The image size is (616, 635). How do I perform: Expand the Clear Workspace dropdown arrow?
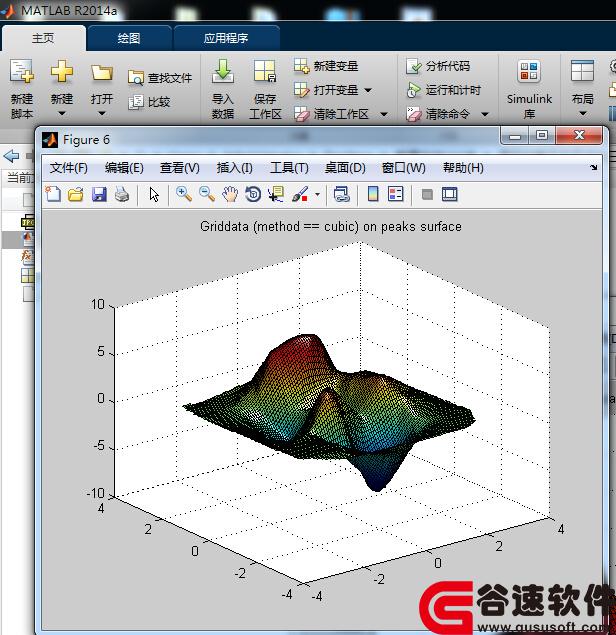coord(384,114)
